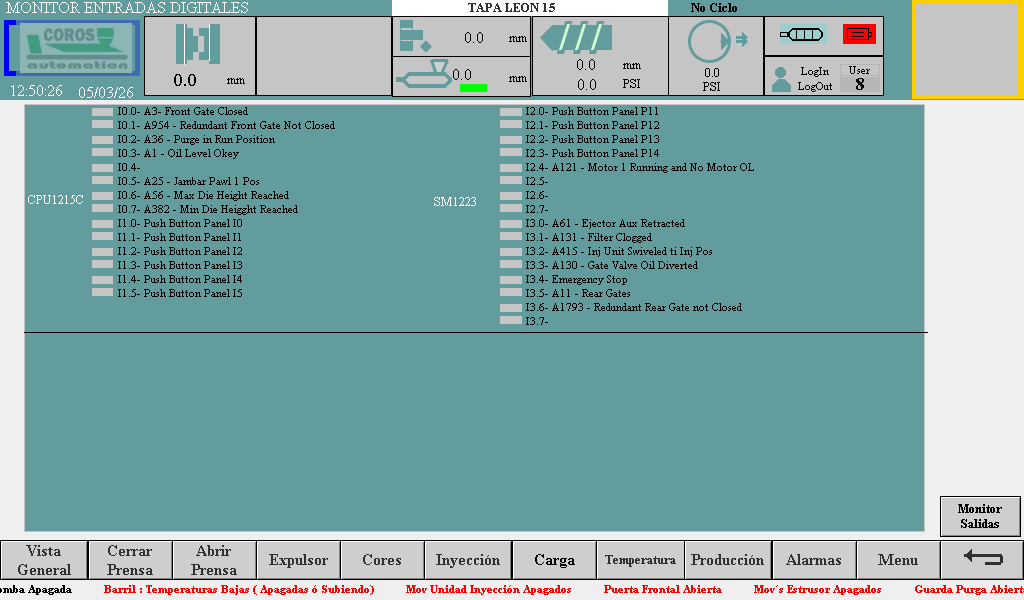Viewport: 1024px width, 600px height.
Task: Click the I3.1 Filter Clogged indicator
Action: pyautogui.click(x=510, y=238)
